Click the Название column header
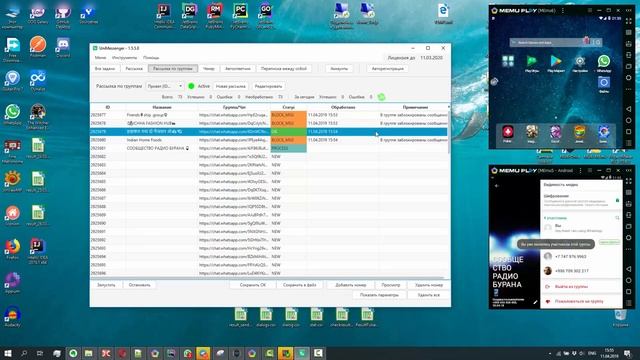 [162, 107]
